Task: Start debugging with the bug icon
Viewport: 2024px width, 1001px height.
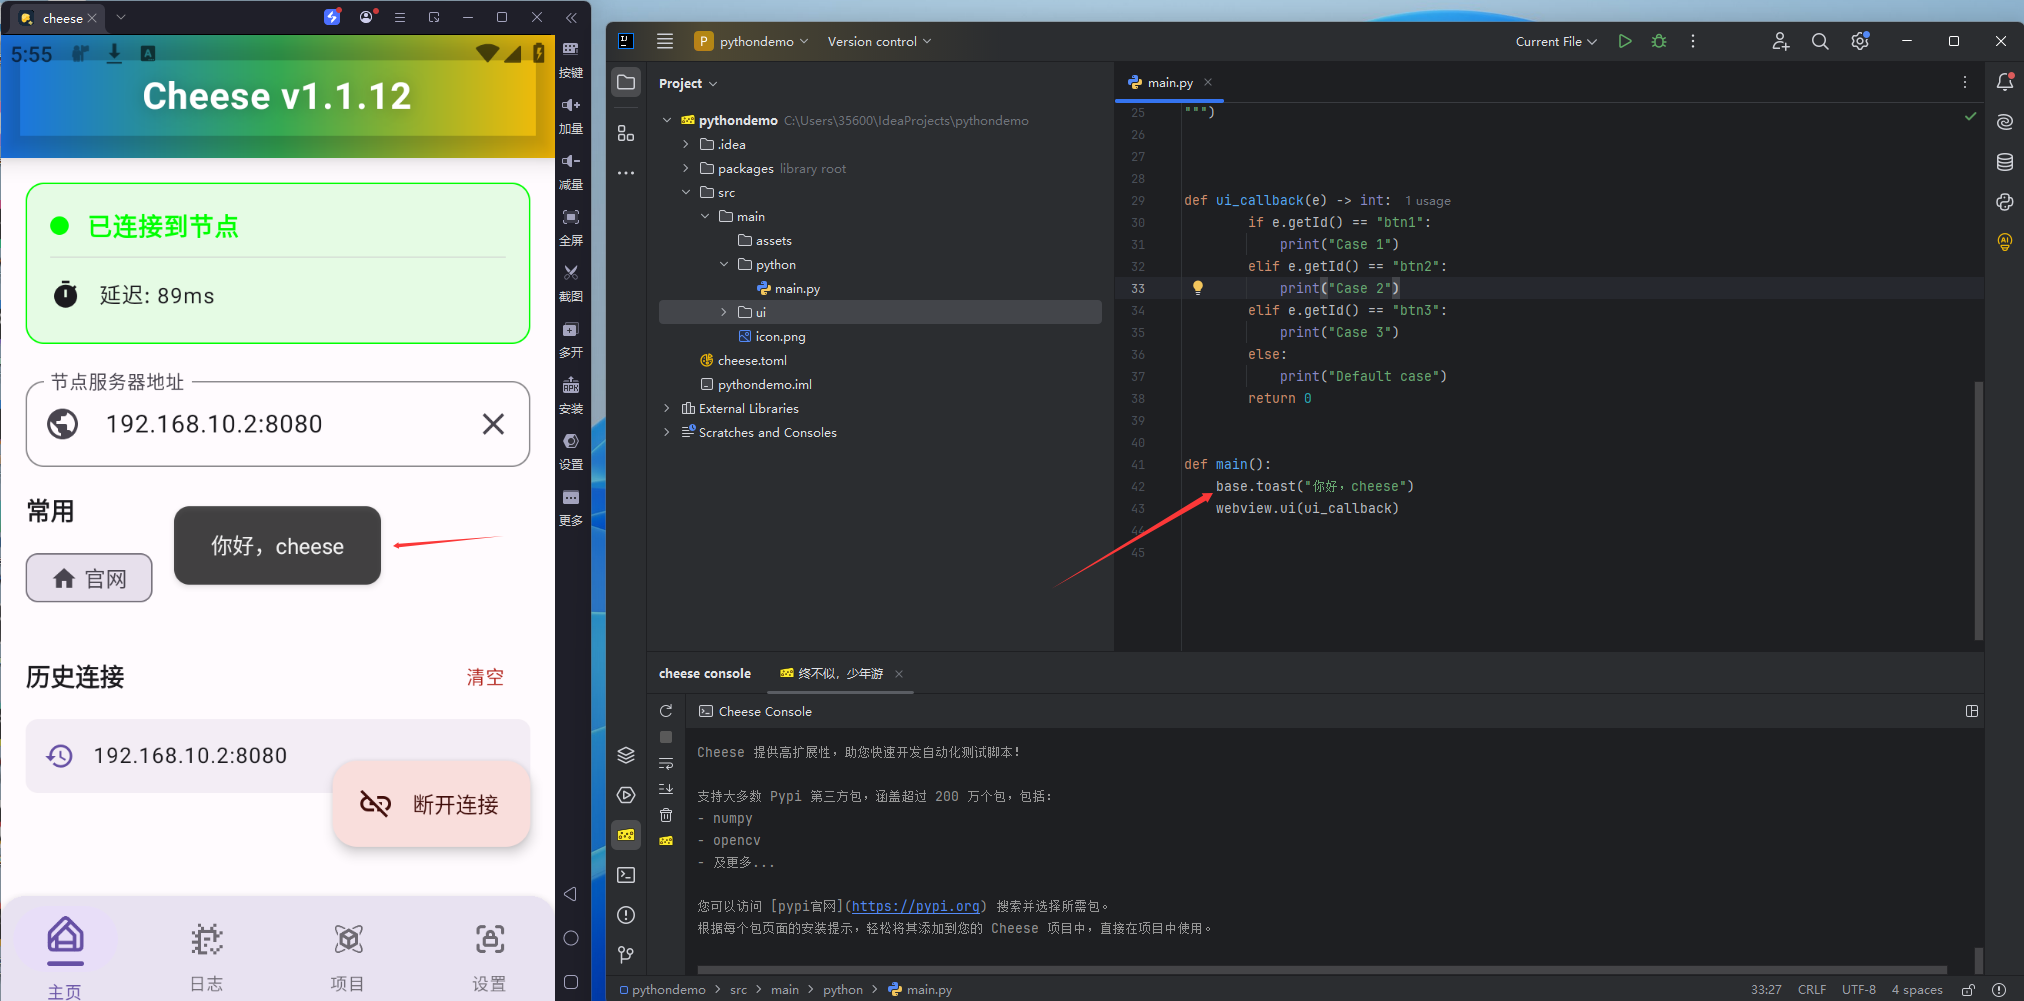Action: tap(1659, 41)
